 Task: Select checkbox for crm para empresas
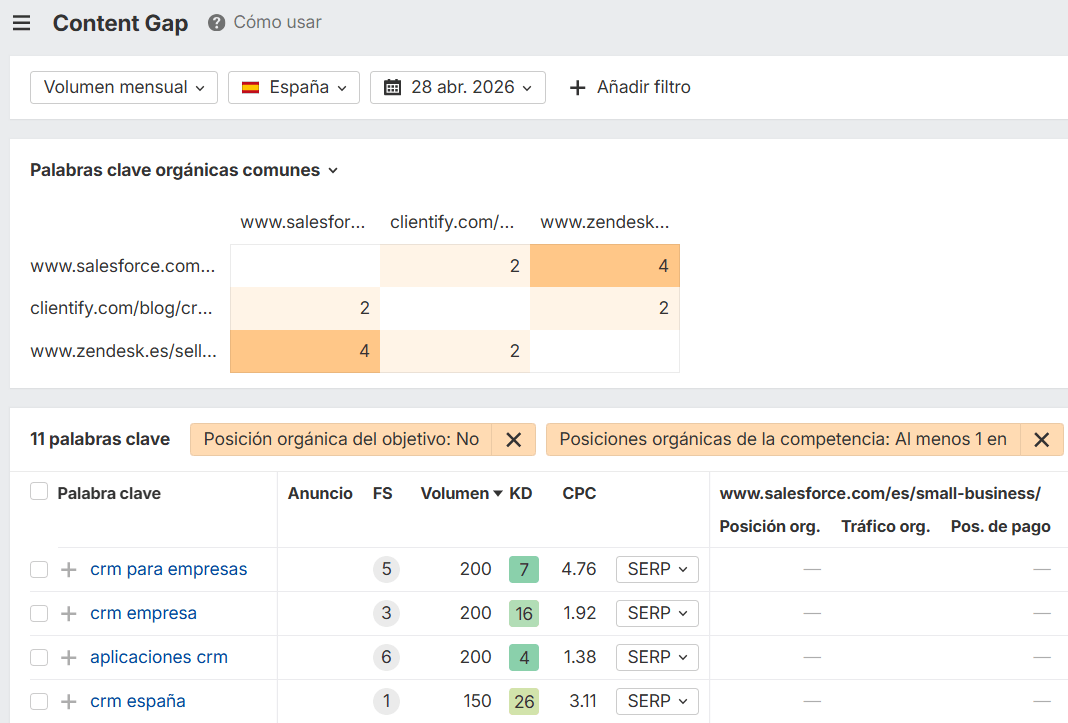click(x=39, y=569)
